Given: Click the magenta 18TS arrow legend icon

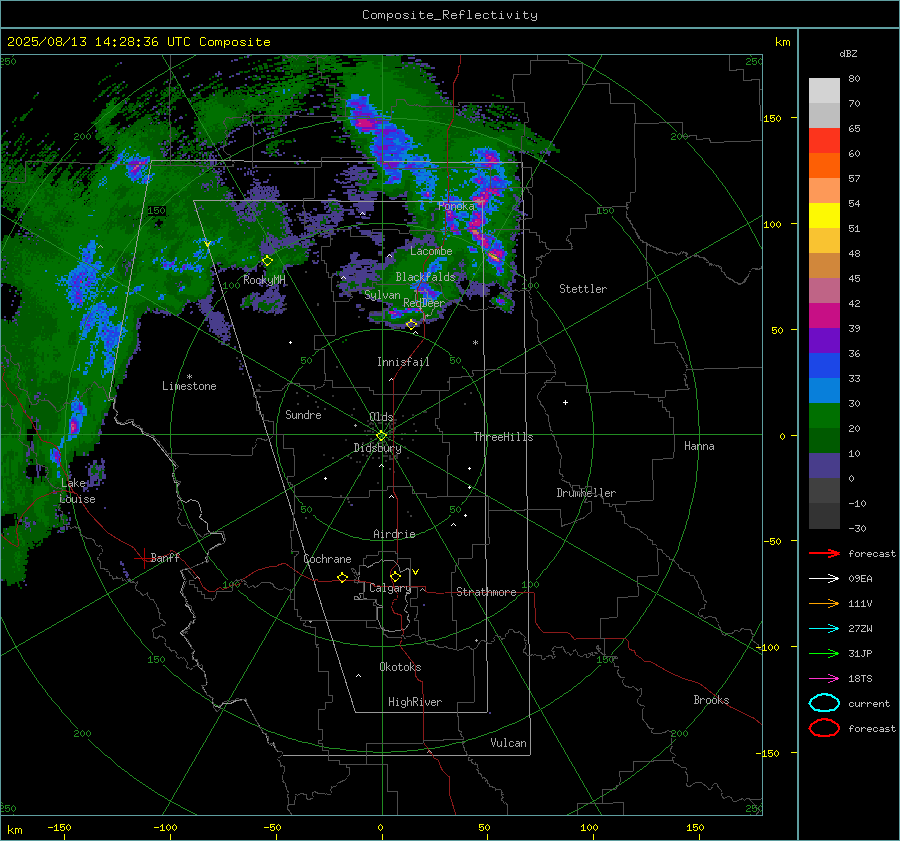Looking at the screenshot, I should point(824,679).
